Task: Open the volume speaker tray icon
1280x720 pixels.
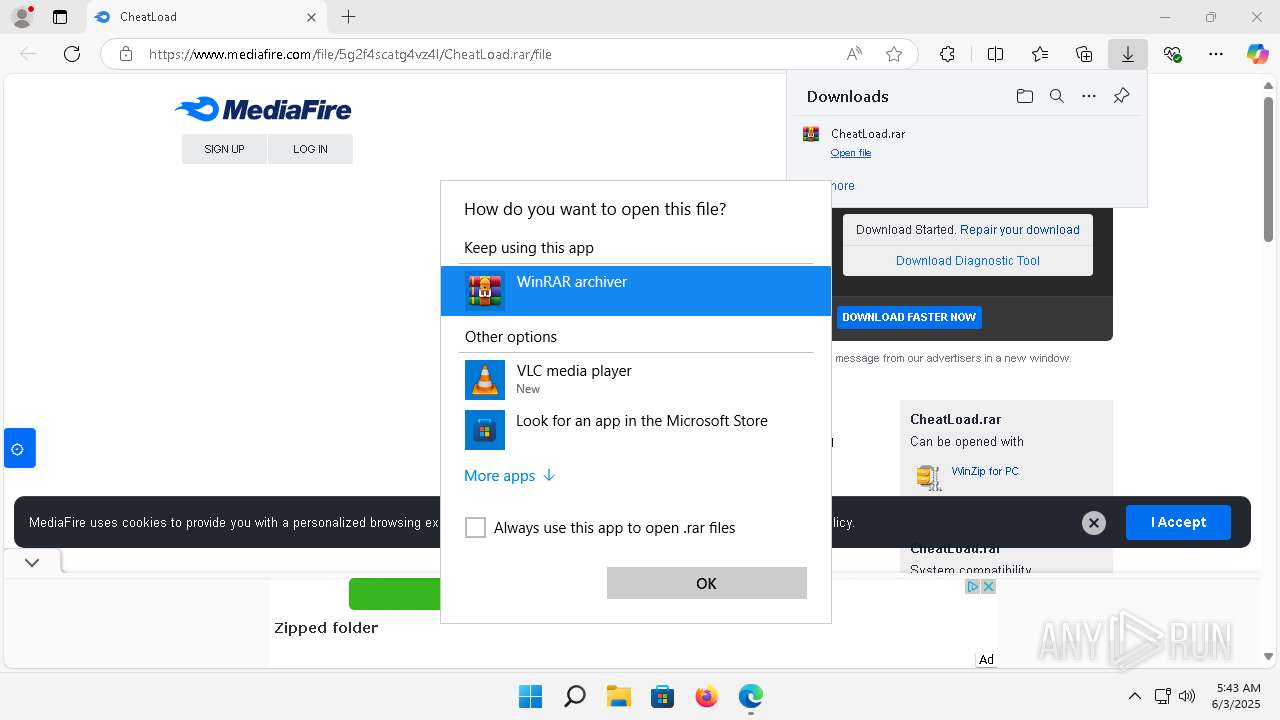Action: click(1187, 696)
